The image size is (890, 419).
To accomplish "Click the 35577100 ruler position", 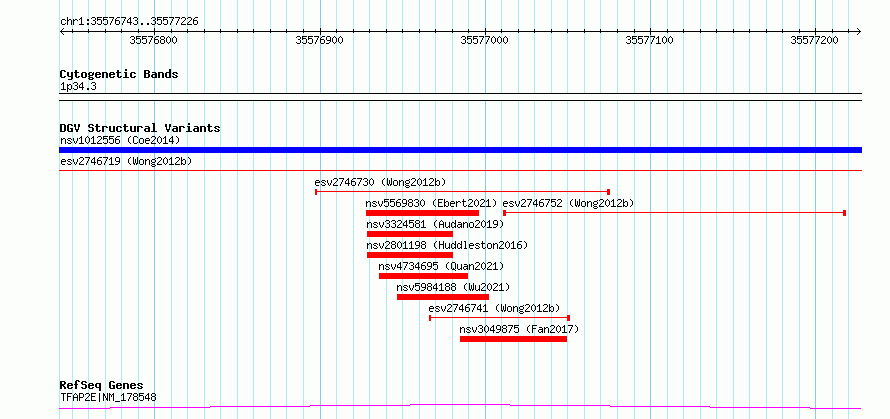I will 649,40.
